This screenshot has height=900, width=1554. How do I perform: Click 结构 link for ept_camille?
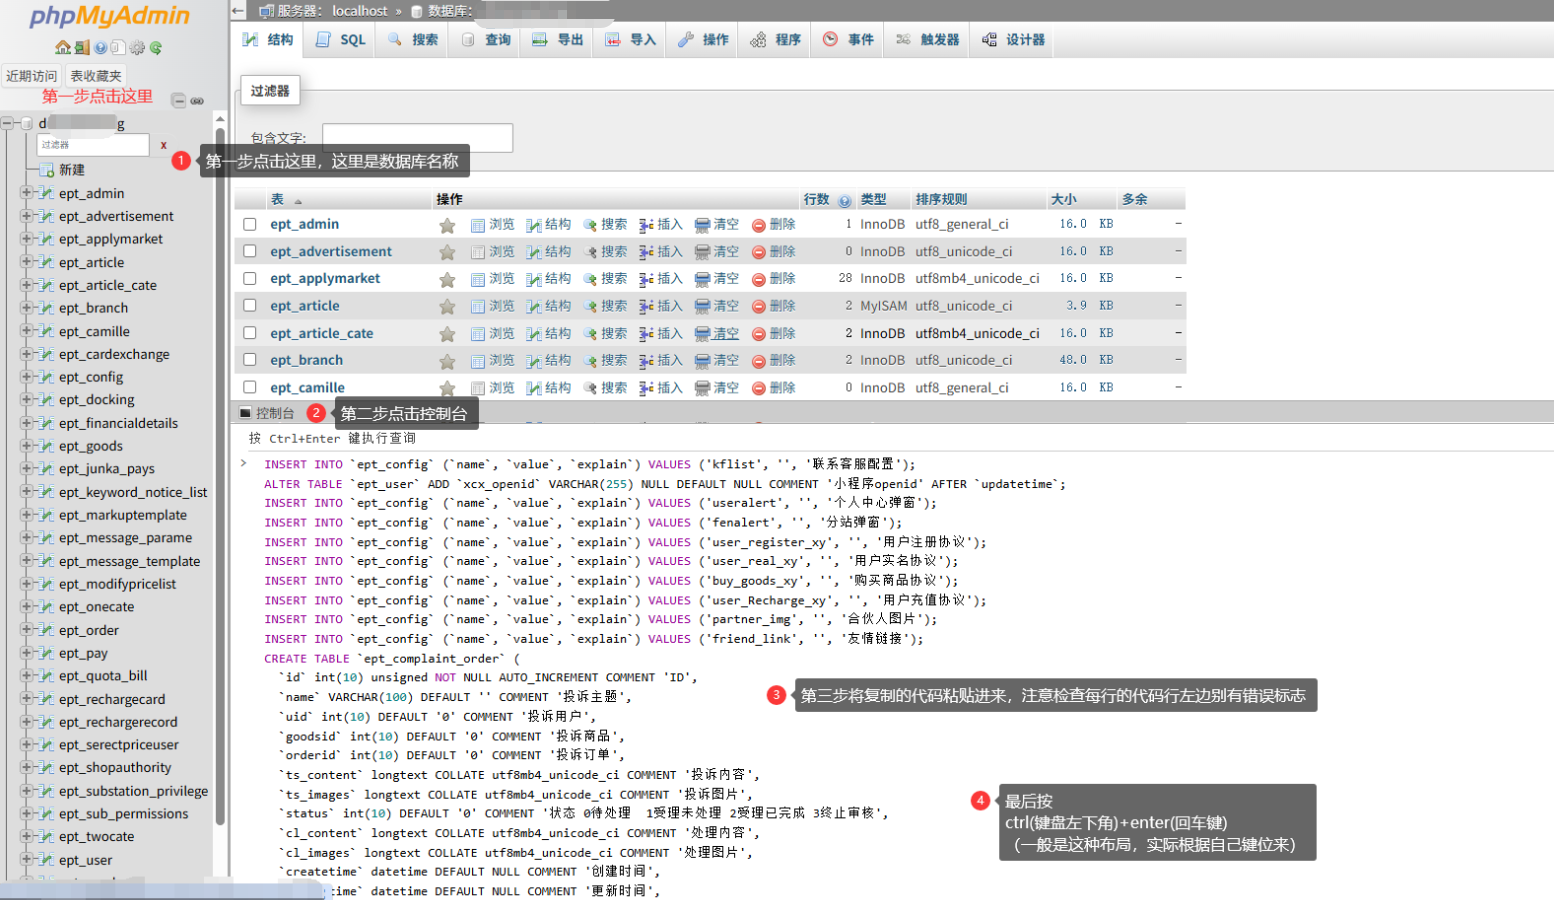pos(549,388)
